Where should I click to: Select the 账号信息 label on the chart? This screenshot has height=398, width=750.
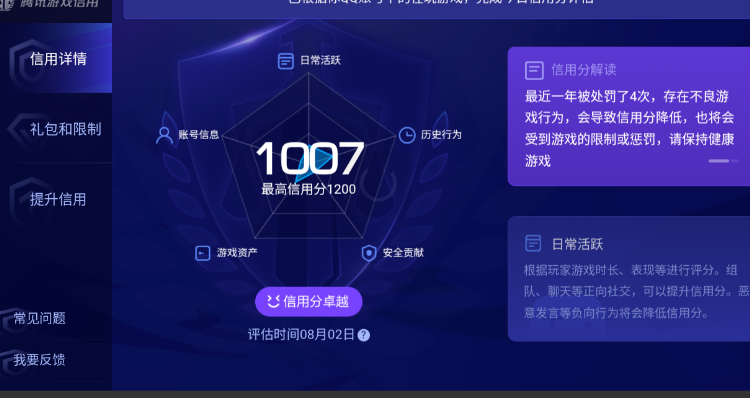(x=199, y=135)
